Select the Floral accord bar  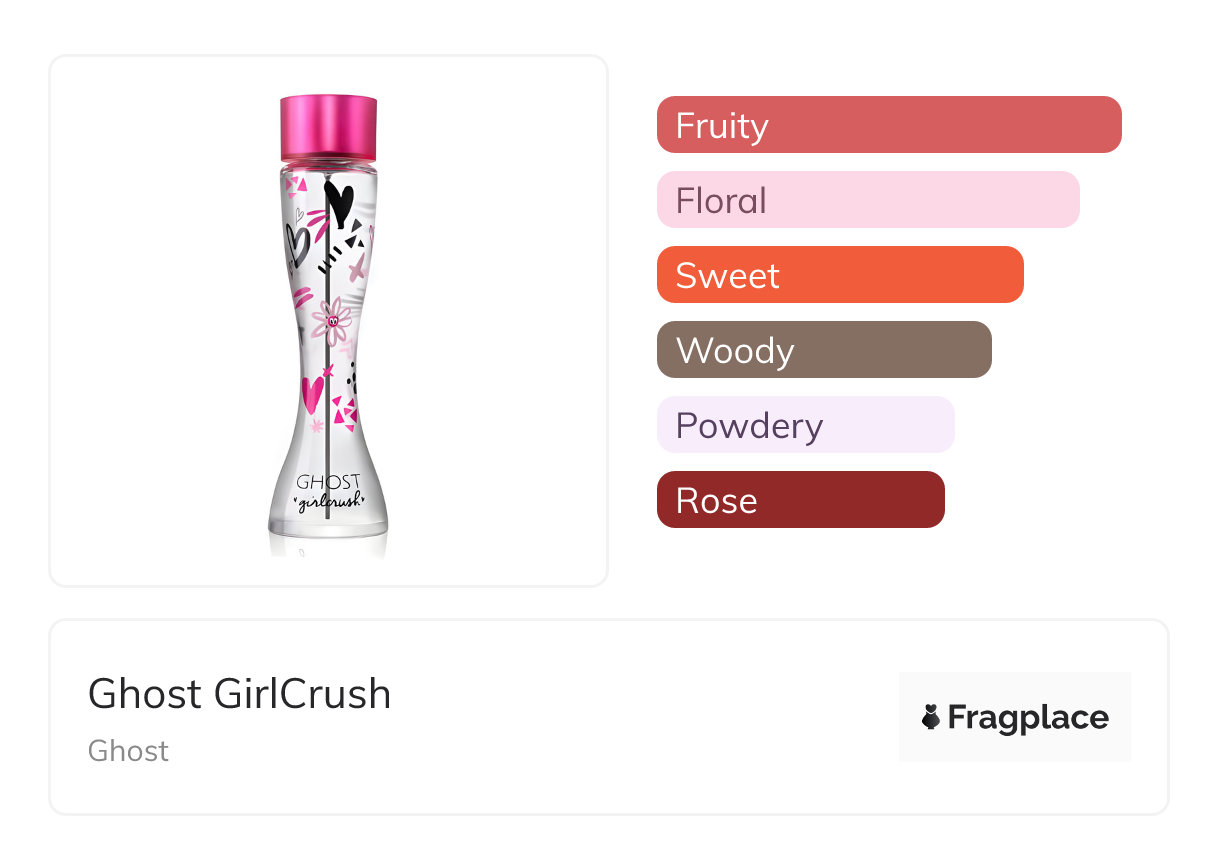(867, 200)
